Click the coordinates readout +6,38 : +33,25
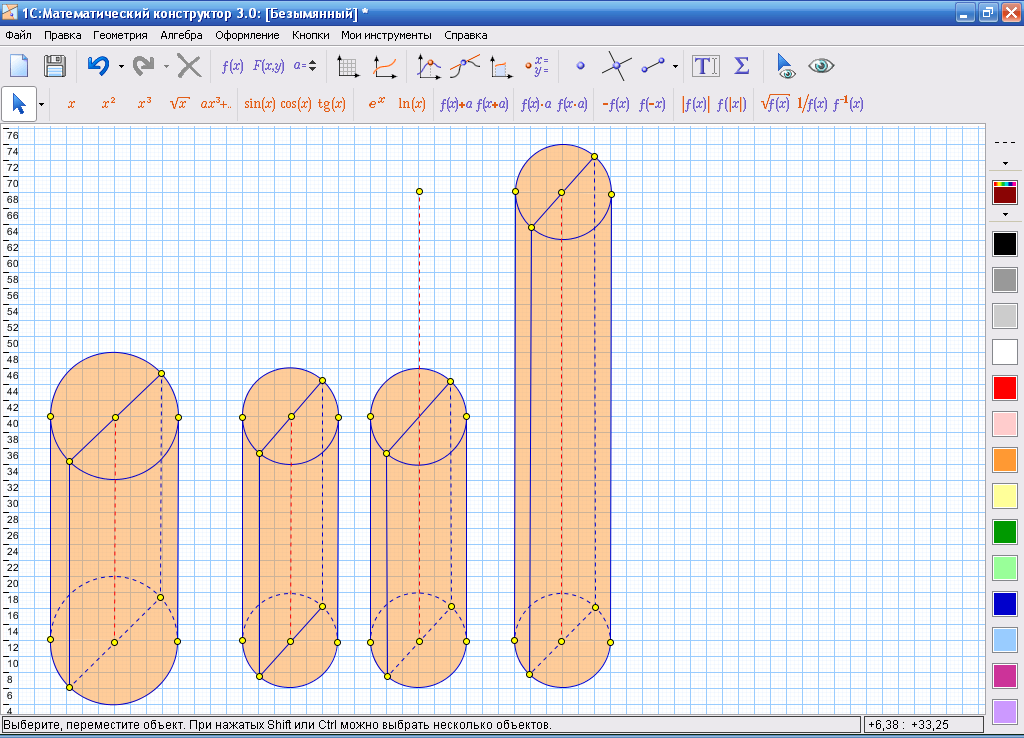 [x=924, y=724]
